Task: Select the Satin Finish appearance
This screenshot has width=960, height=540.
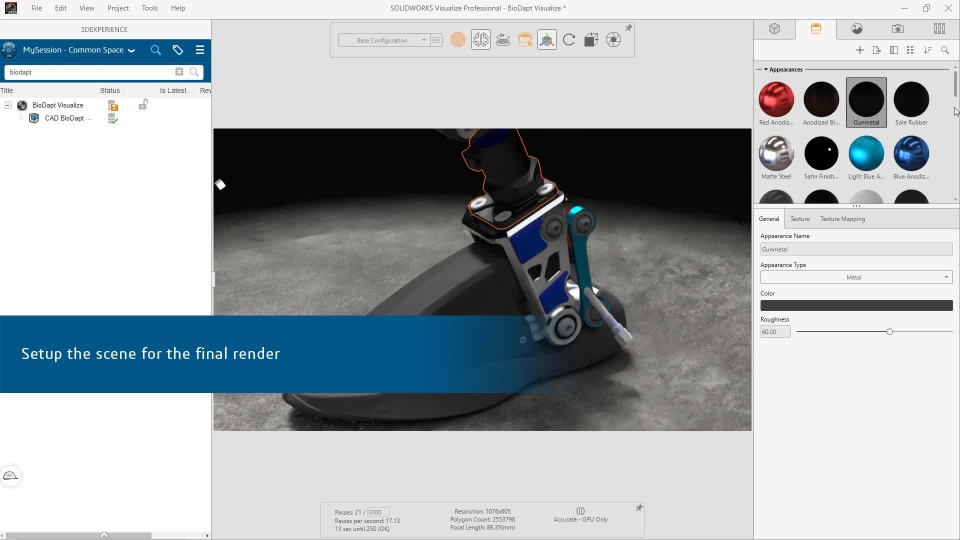Action: (821, 157)
